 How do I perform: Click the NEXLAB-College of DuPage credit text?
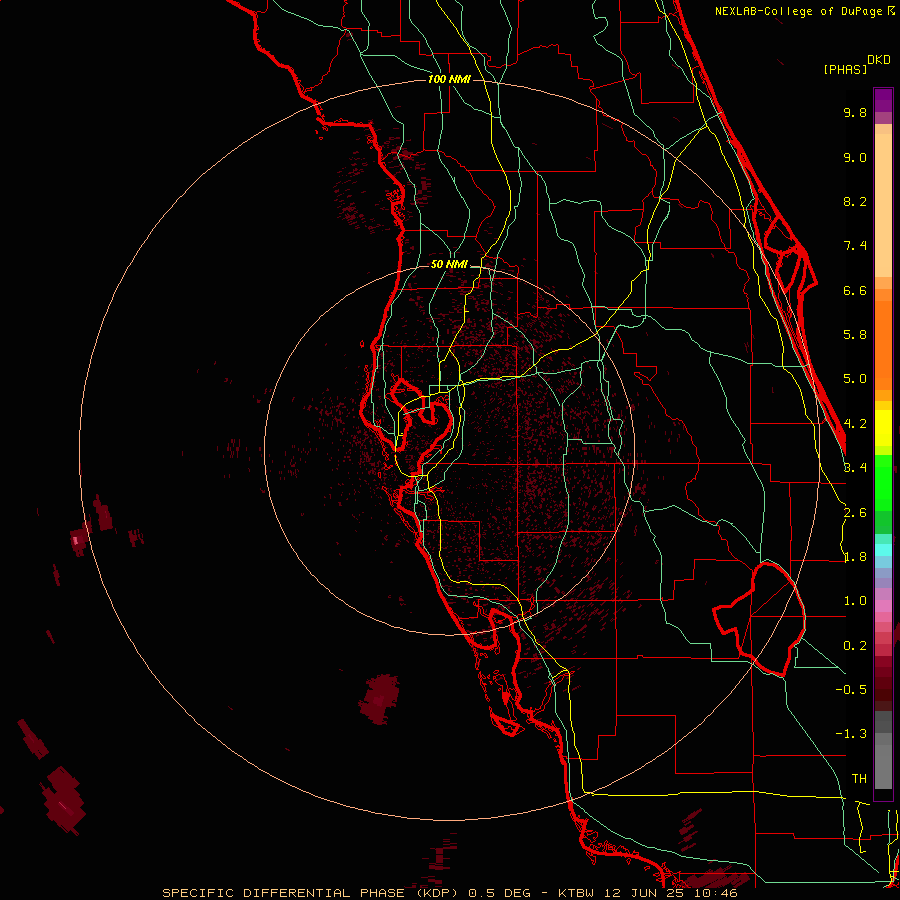[798, 11]
